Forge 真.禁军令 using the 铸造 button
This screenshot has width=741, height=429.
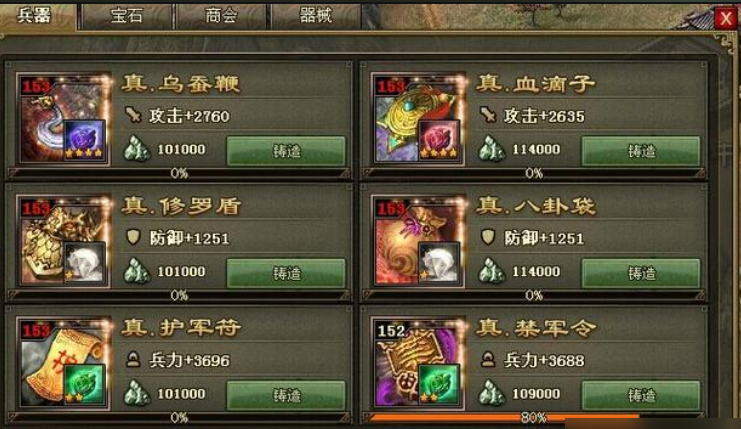[641, 395]
